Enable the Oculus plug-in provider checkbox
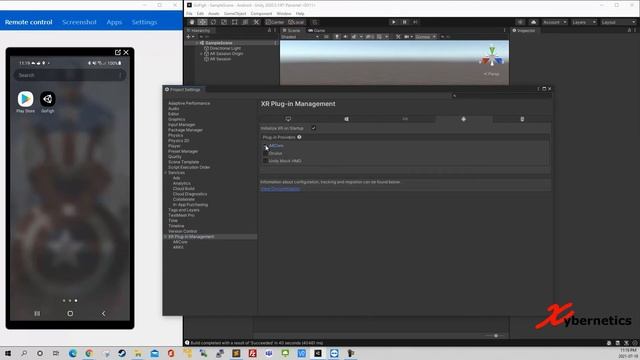The height and width of the screenshot is (360, 640). point(265,153)
